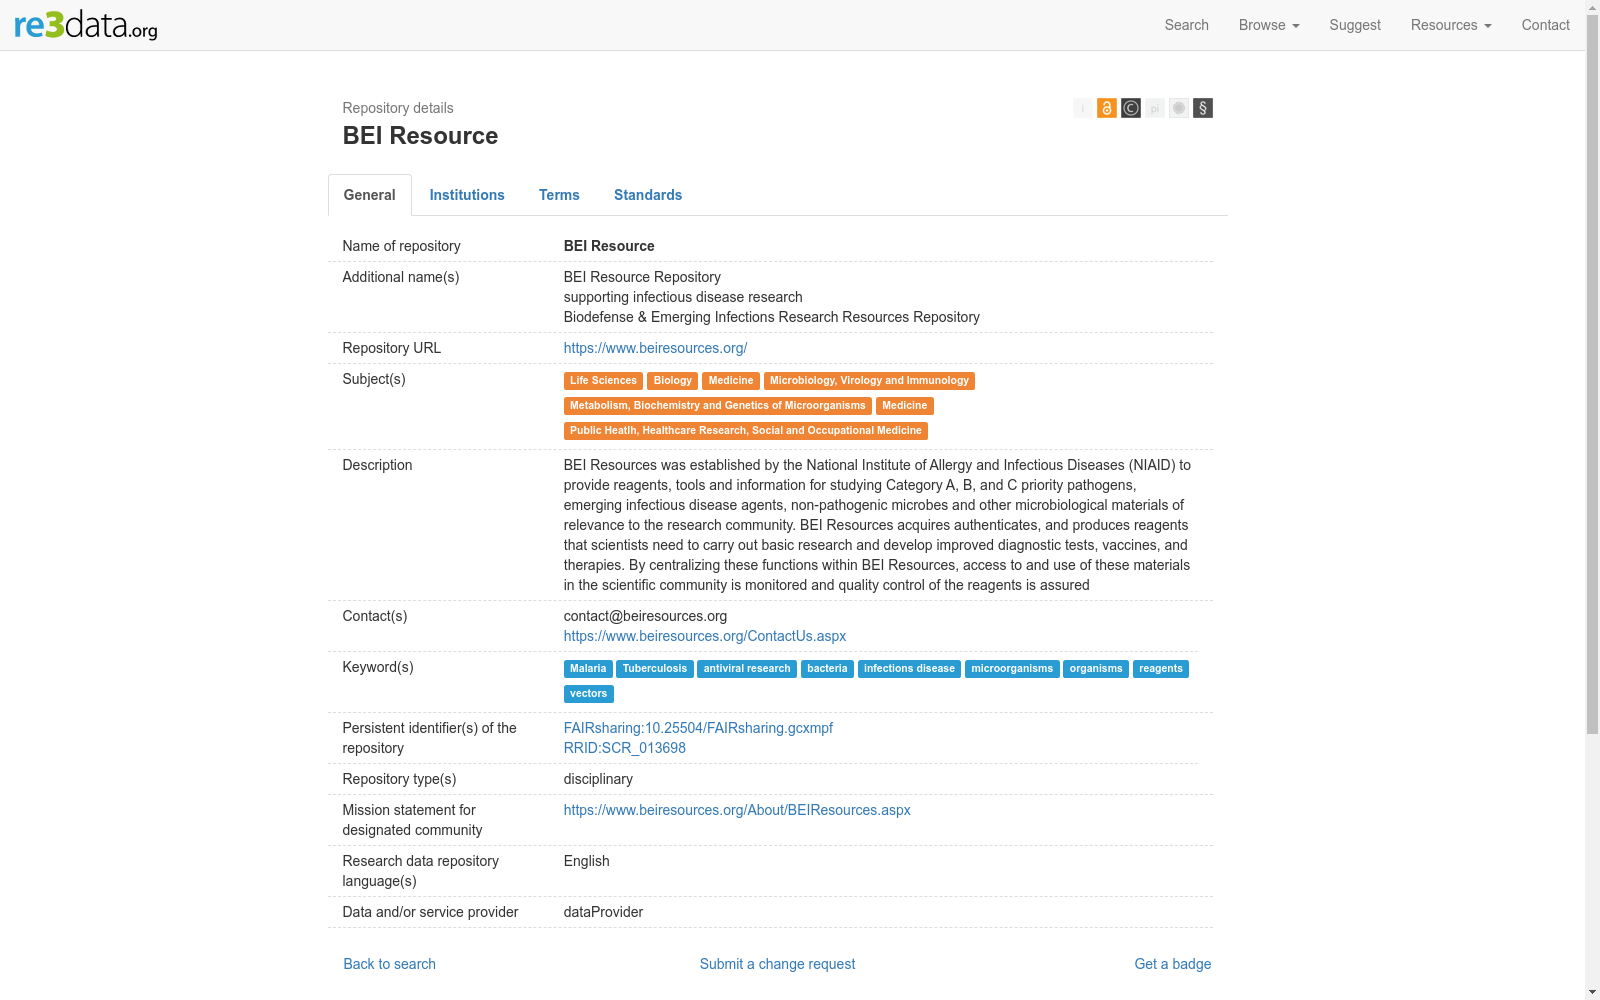Open Search in the top navigation
The image size is (1600, 1000).
click(x=1187, y=25)
